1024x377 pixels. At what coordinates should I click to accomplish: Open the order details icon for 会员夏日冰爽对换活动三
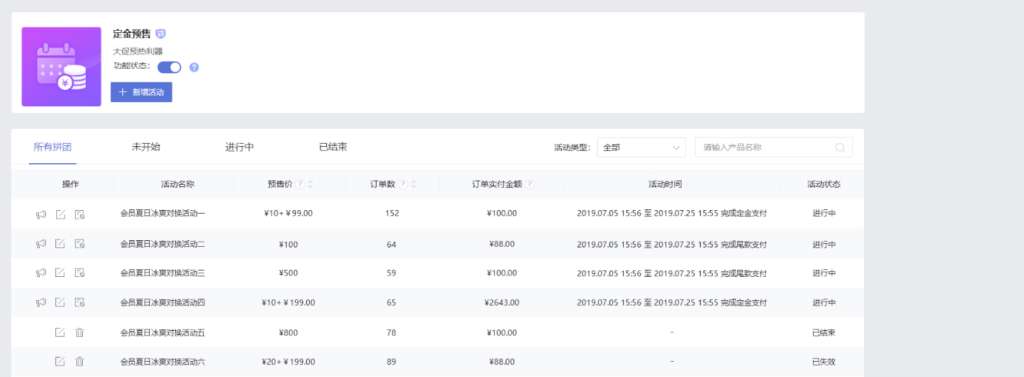click(80, 273)
